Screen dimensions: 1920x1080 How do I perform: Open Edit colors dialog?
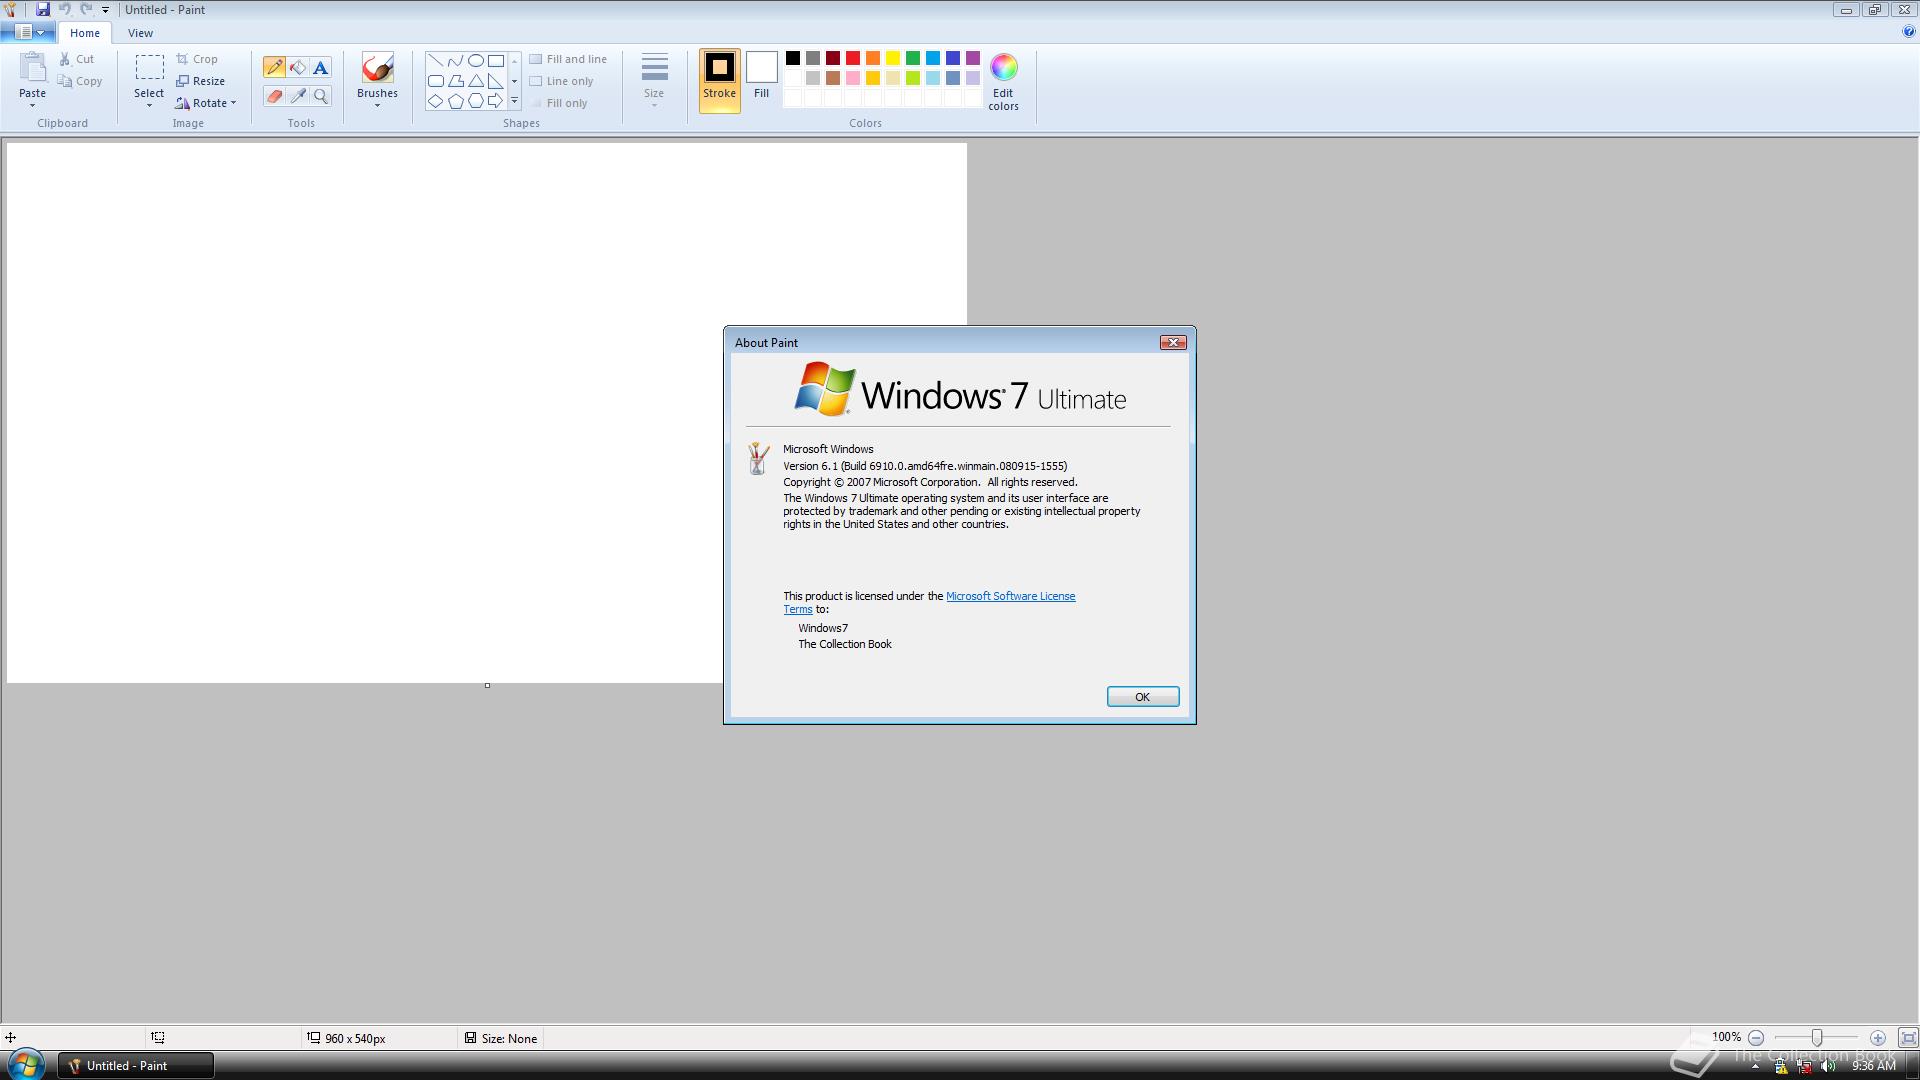coord(1003,82)
